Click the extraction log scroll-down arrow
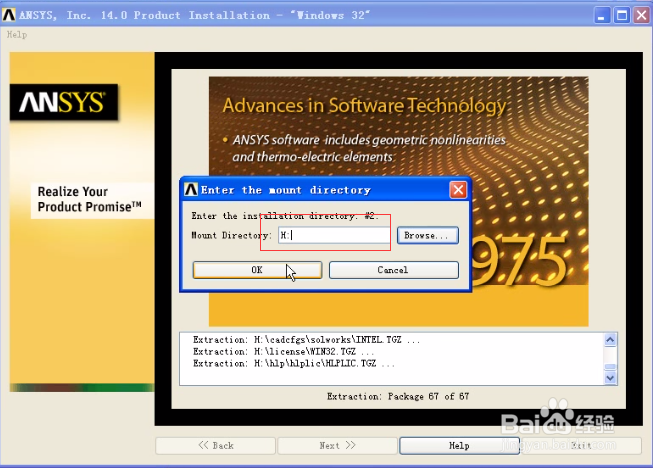Viewport: 653px width, 468px height. click(610, 378)
